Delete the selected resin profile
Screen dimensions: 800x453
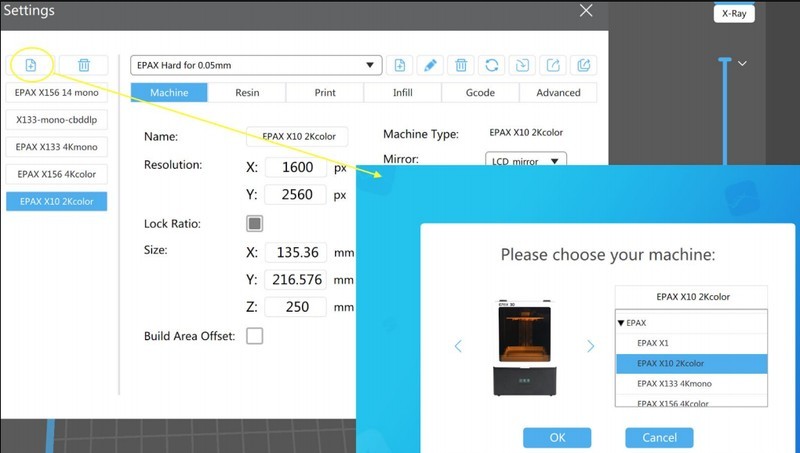(461, 65)
